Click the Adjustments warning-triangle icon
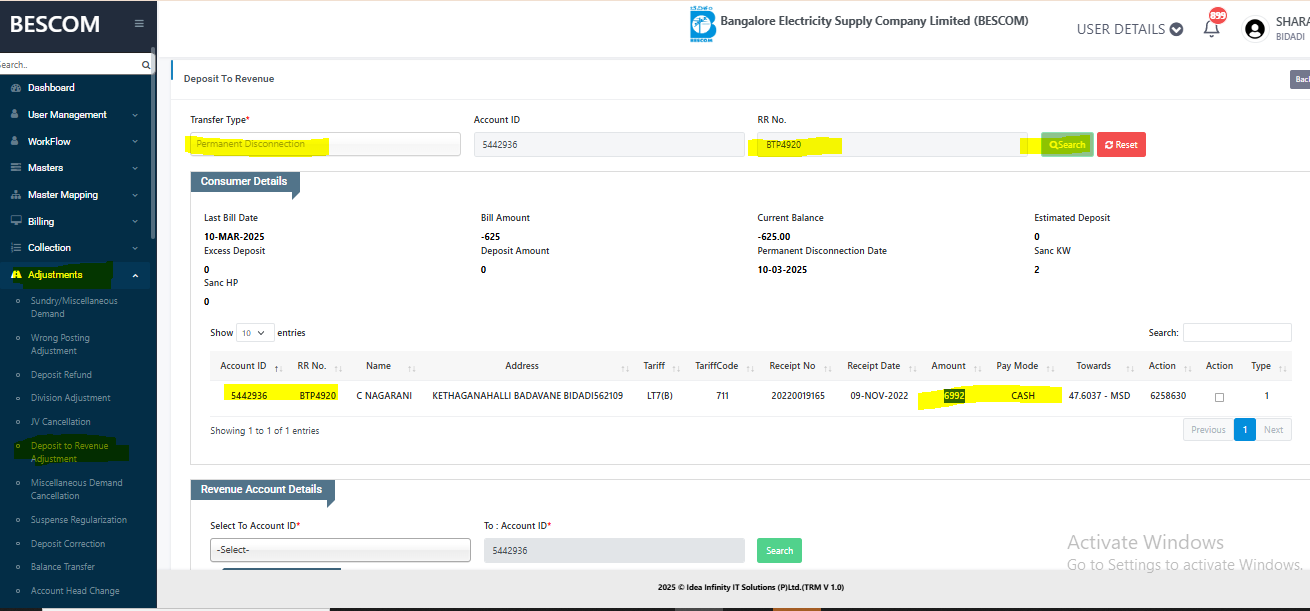Viewport: 1310px width, 611px height. coord(16,275)
